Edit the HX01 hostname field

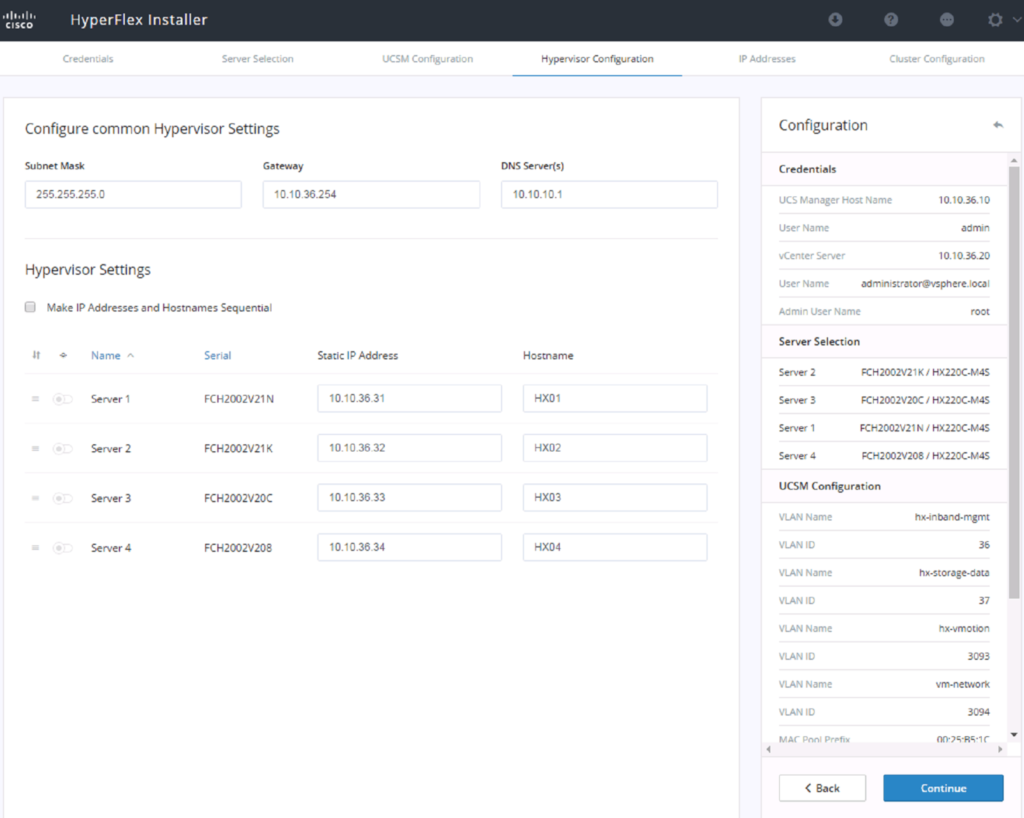click(615, 398)
